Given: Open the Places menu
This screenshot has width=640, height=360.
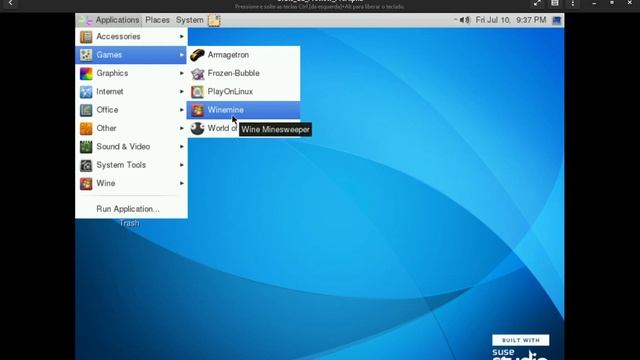Looking at the screenshot, I should pyautogui.click(x=157, y=20).
